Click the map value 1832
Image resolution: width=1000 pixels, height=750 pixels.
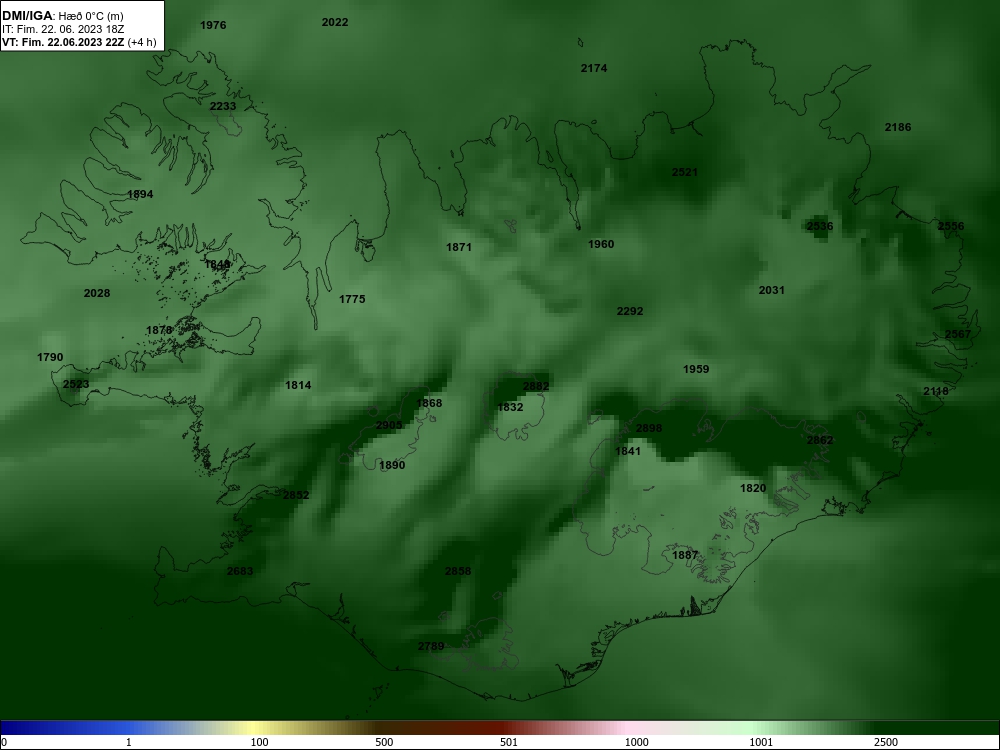[x=510, y=408]
